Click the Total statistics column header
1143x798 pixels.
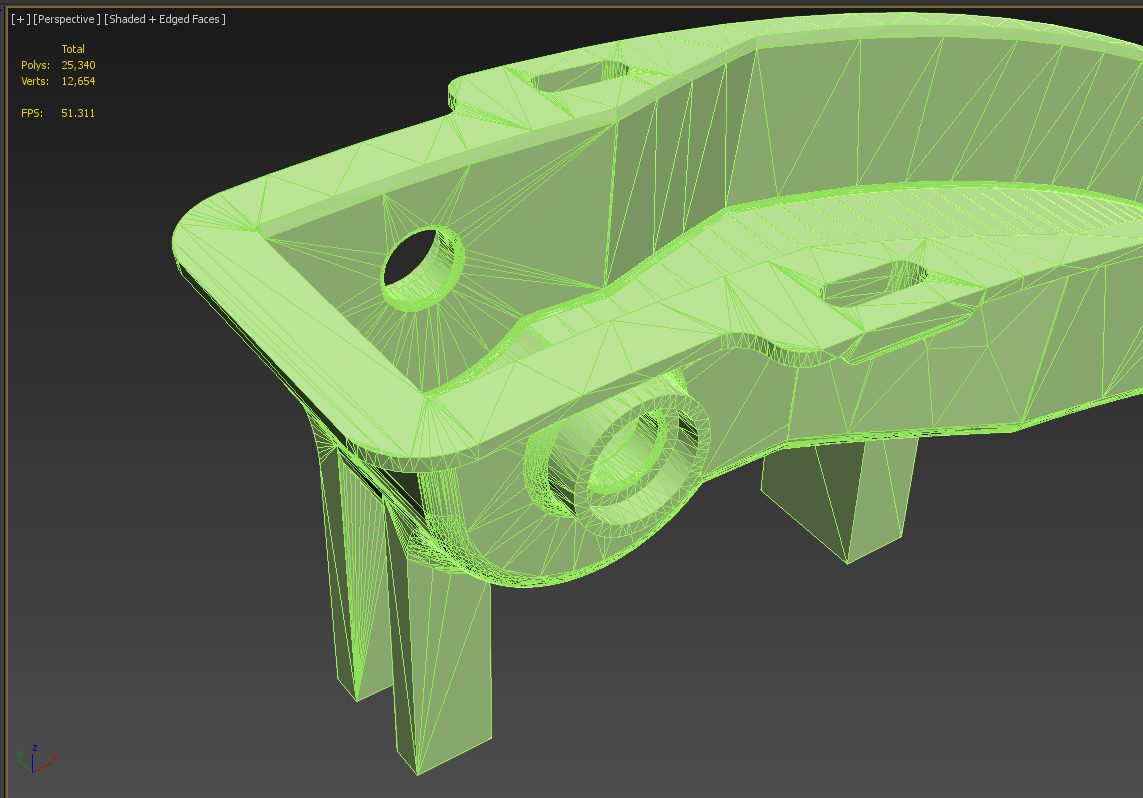click(x=73, y=49)
